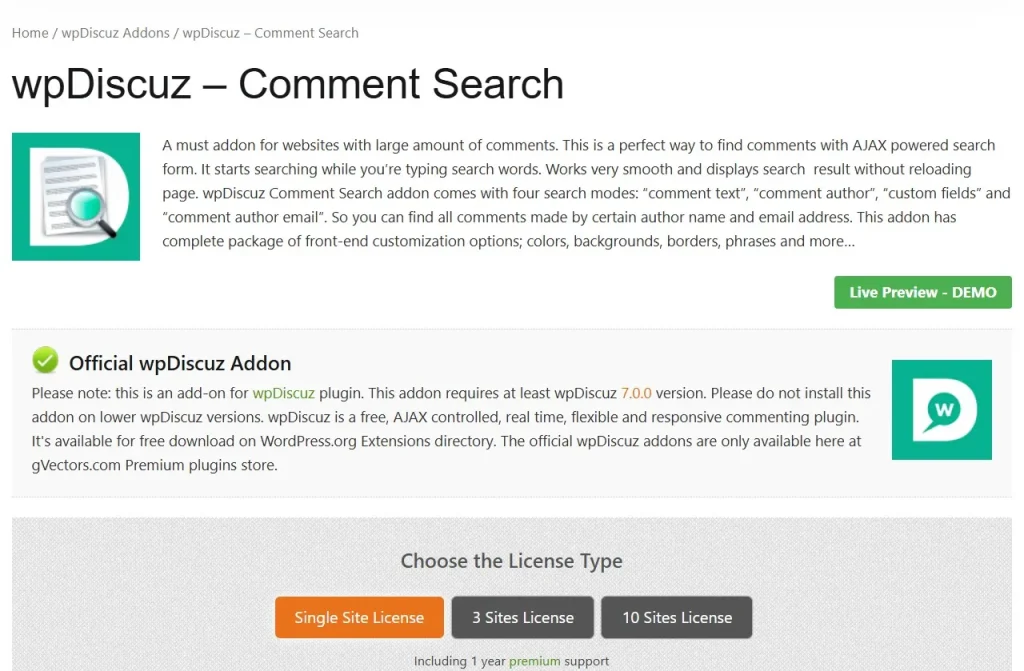Open the 7.0.0 version link
This screenshot has width=1024, height=671.
pos(637,393)
